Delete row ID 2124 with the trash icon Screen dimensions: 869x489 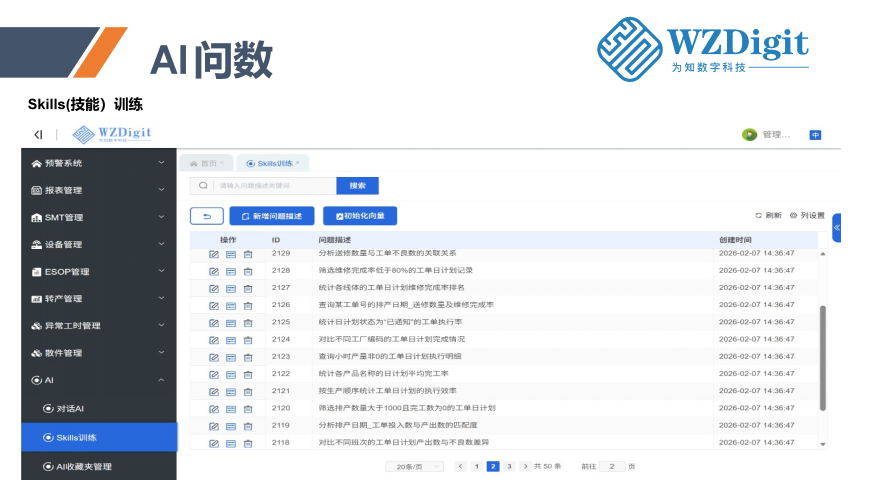tap(248, 340)
